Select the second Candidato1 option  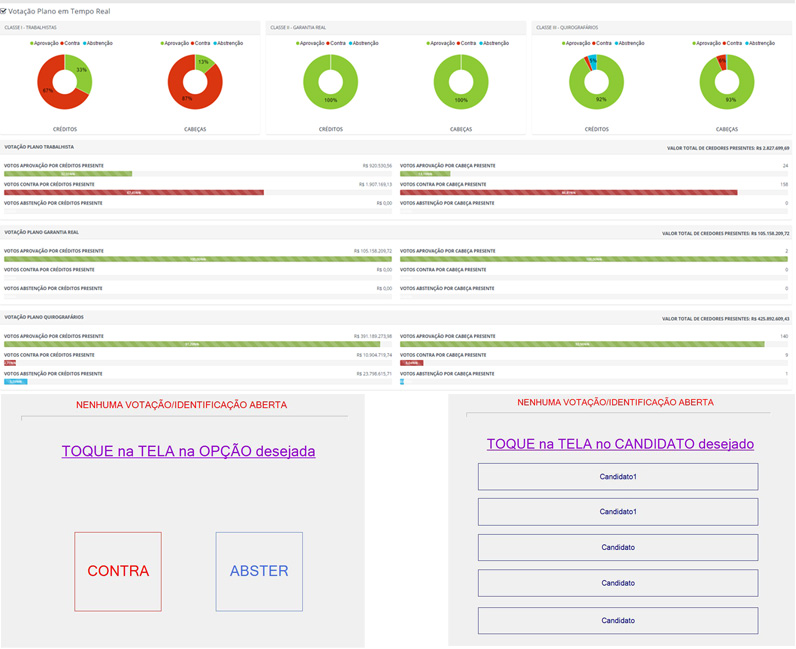pyautogui.click(x=618, y=512)
